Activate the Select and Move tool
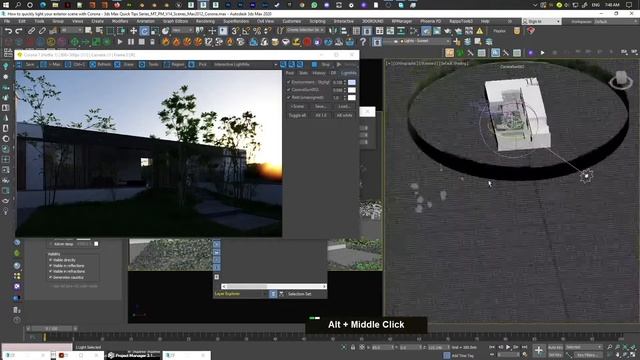 [133, 31]
